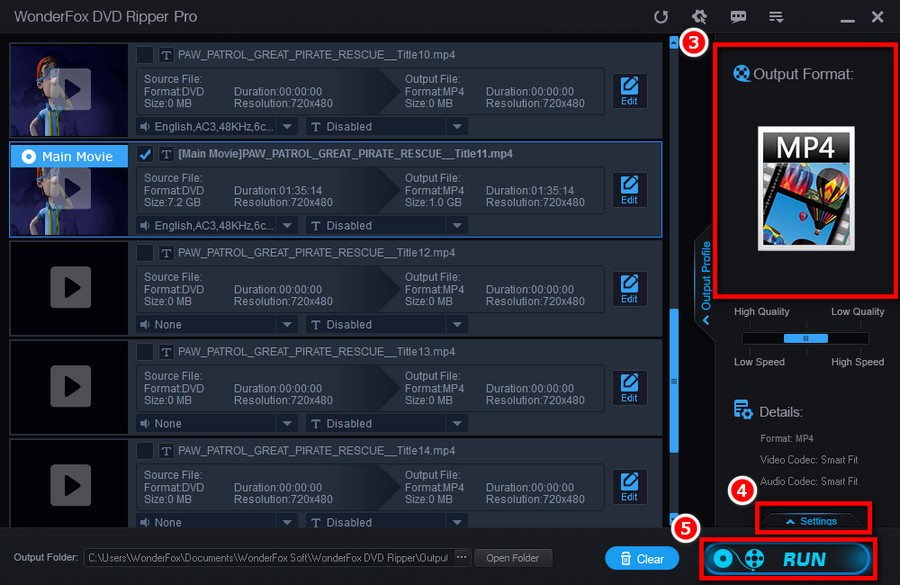The image size is (900, 585).
Task: Check the Title13.mp4 checkbox
Action: tap(145, 352)
